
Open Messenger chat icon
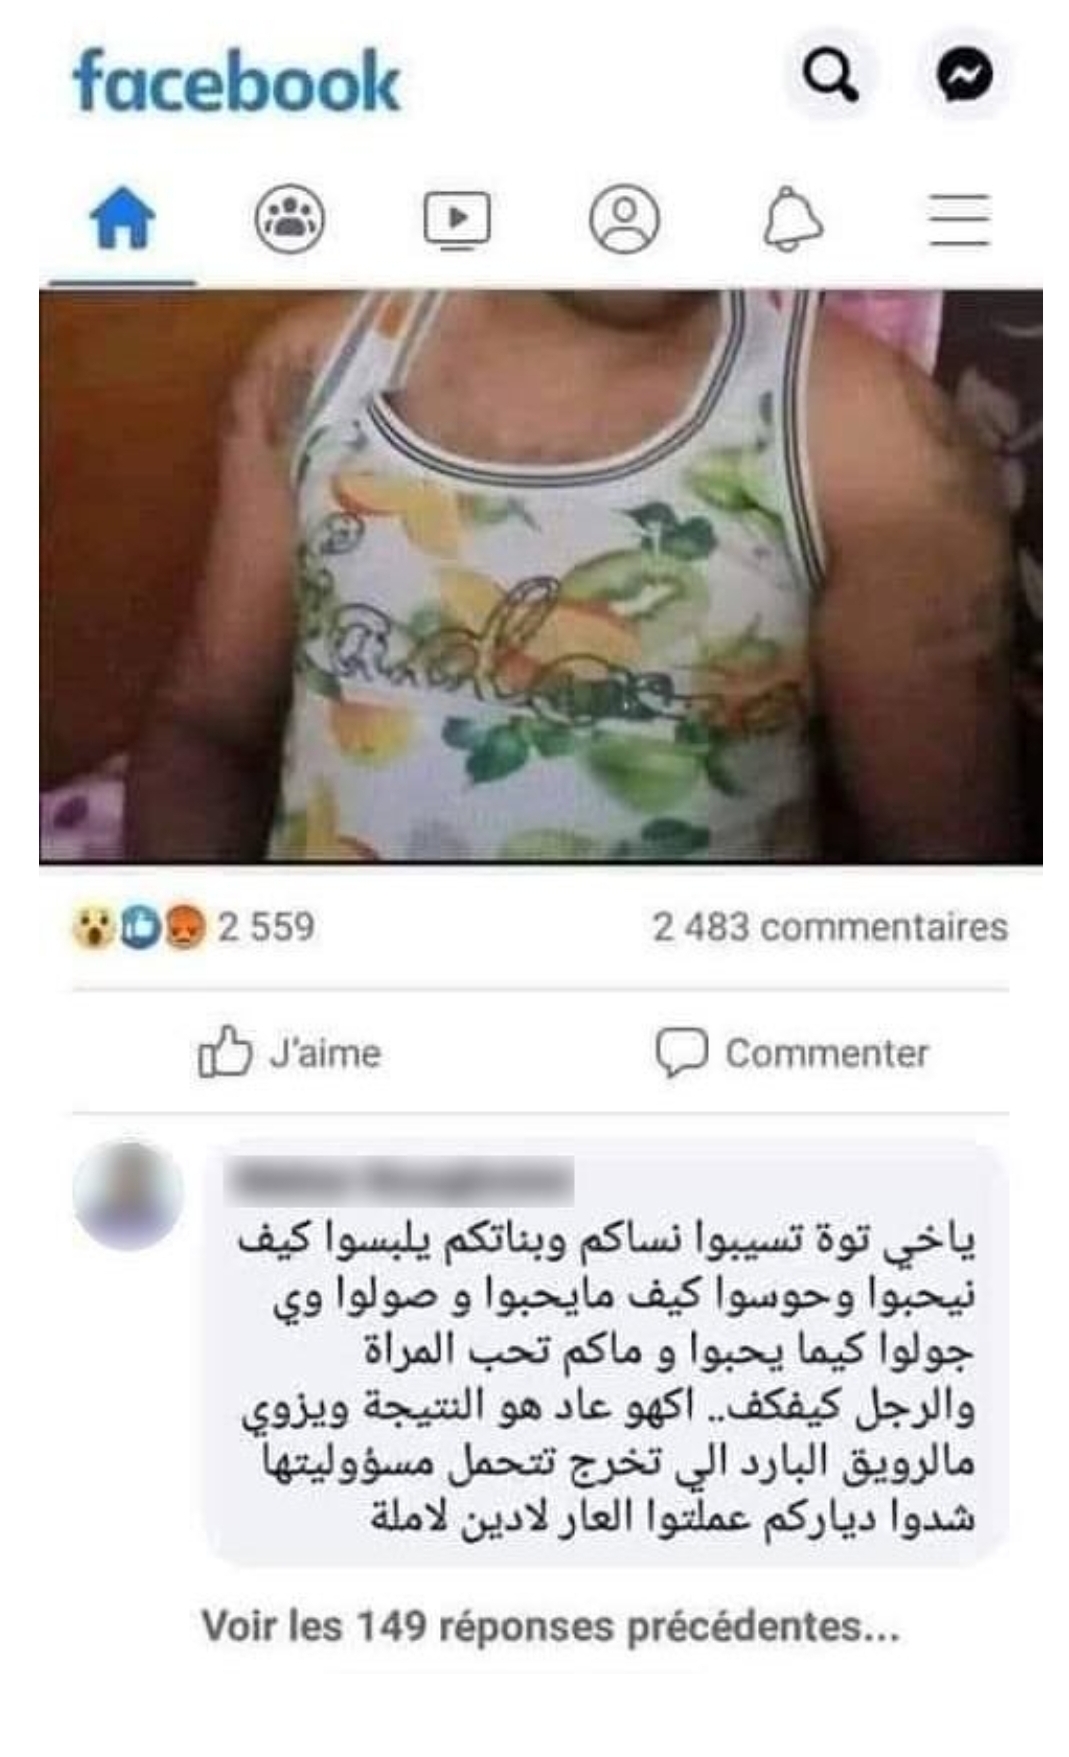point(964,73)
